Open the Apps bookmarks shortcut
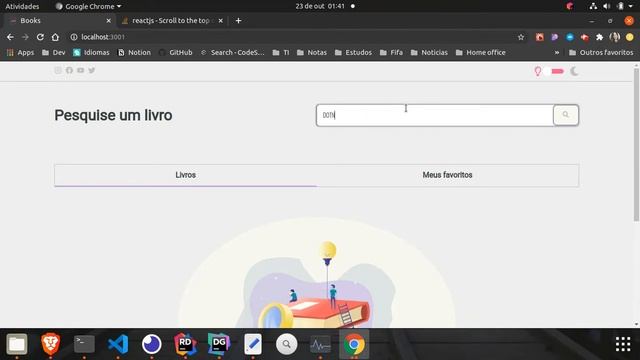Image resolution: width=640 pixels, height=360 pixels. [20, 53]
